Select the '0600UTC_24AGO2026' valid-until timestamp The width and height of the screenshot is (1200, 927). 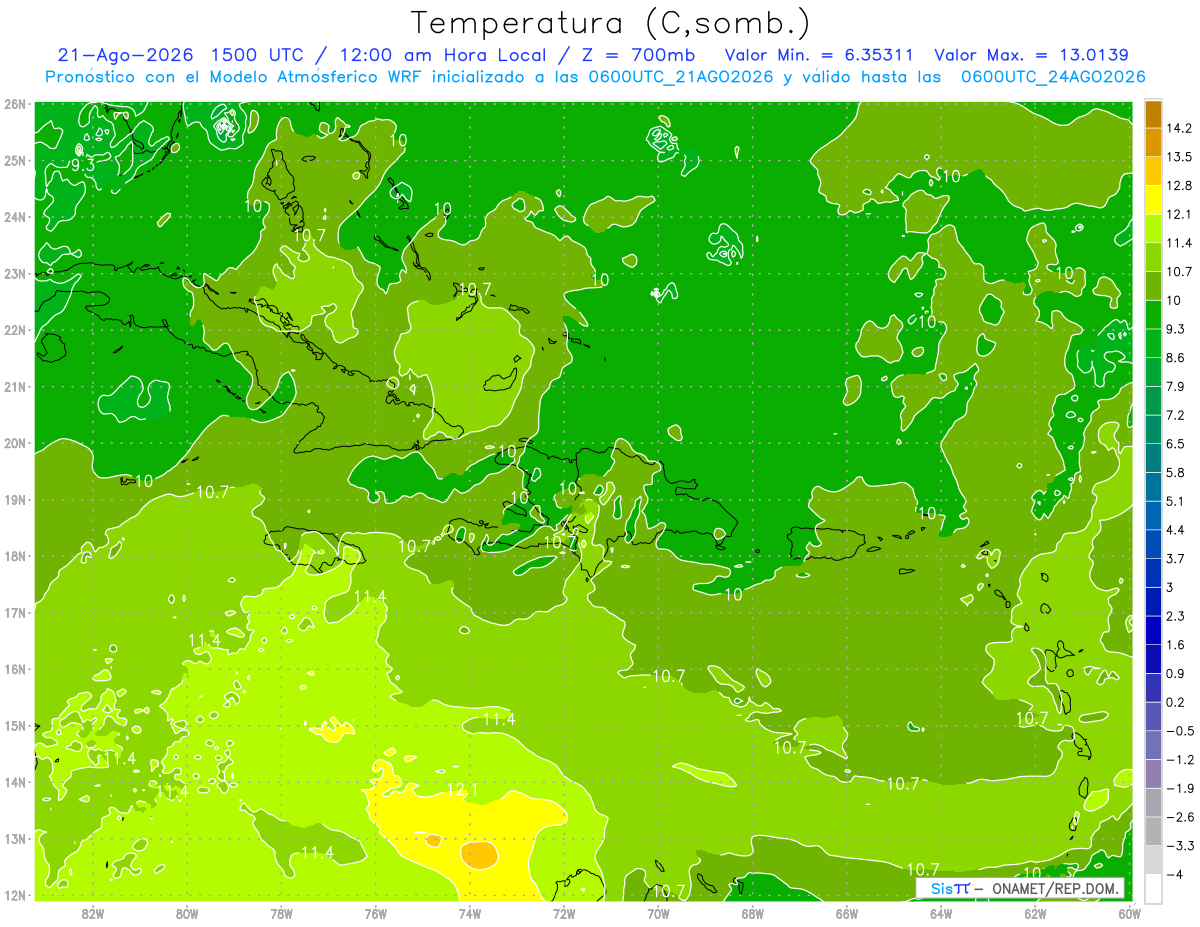[1053, 77]
